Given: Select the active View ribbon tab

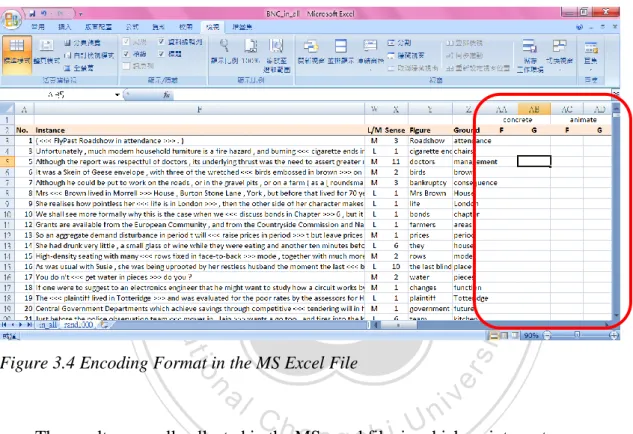Looking at the screenshot, I should pos(212,27).
